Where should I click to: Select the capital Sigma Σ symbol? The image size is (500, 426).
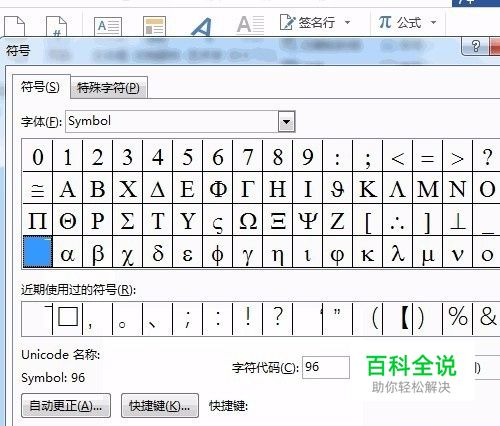(127, 221)
